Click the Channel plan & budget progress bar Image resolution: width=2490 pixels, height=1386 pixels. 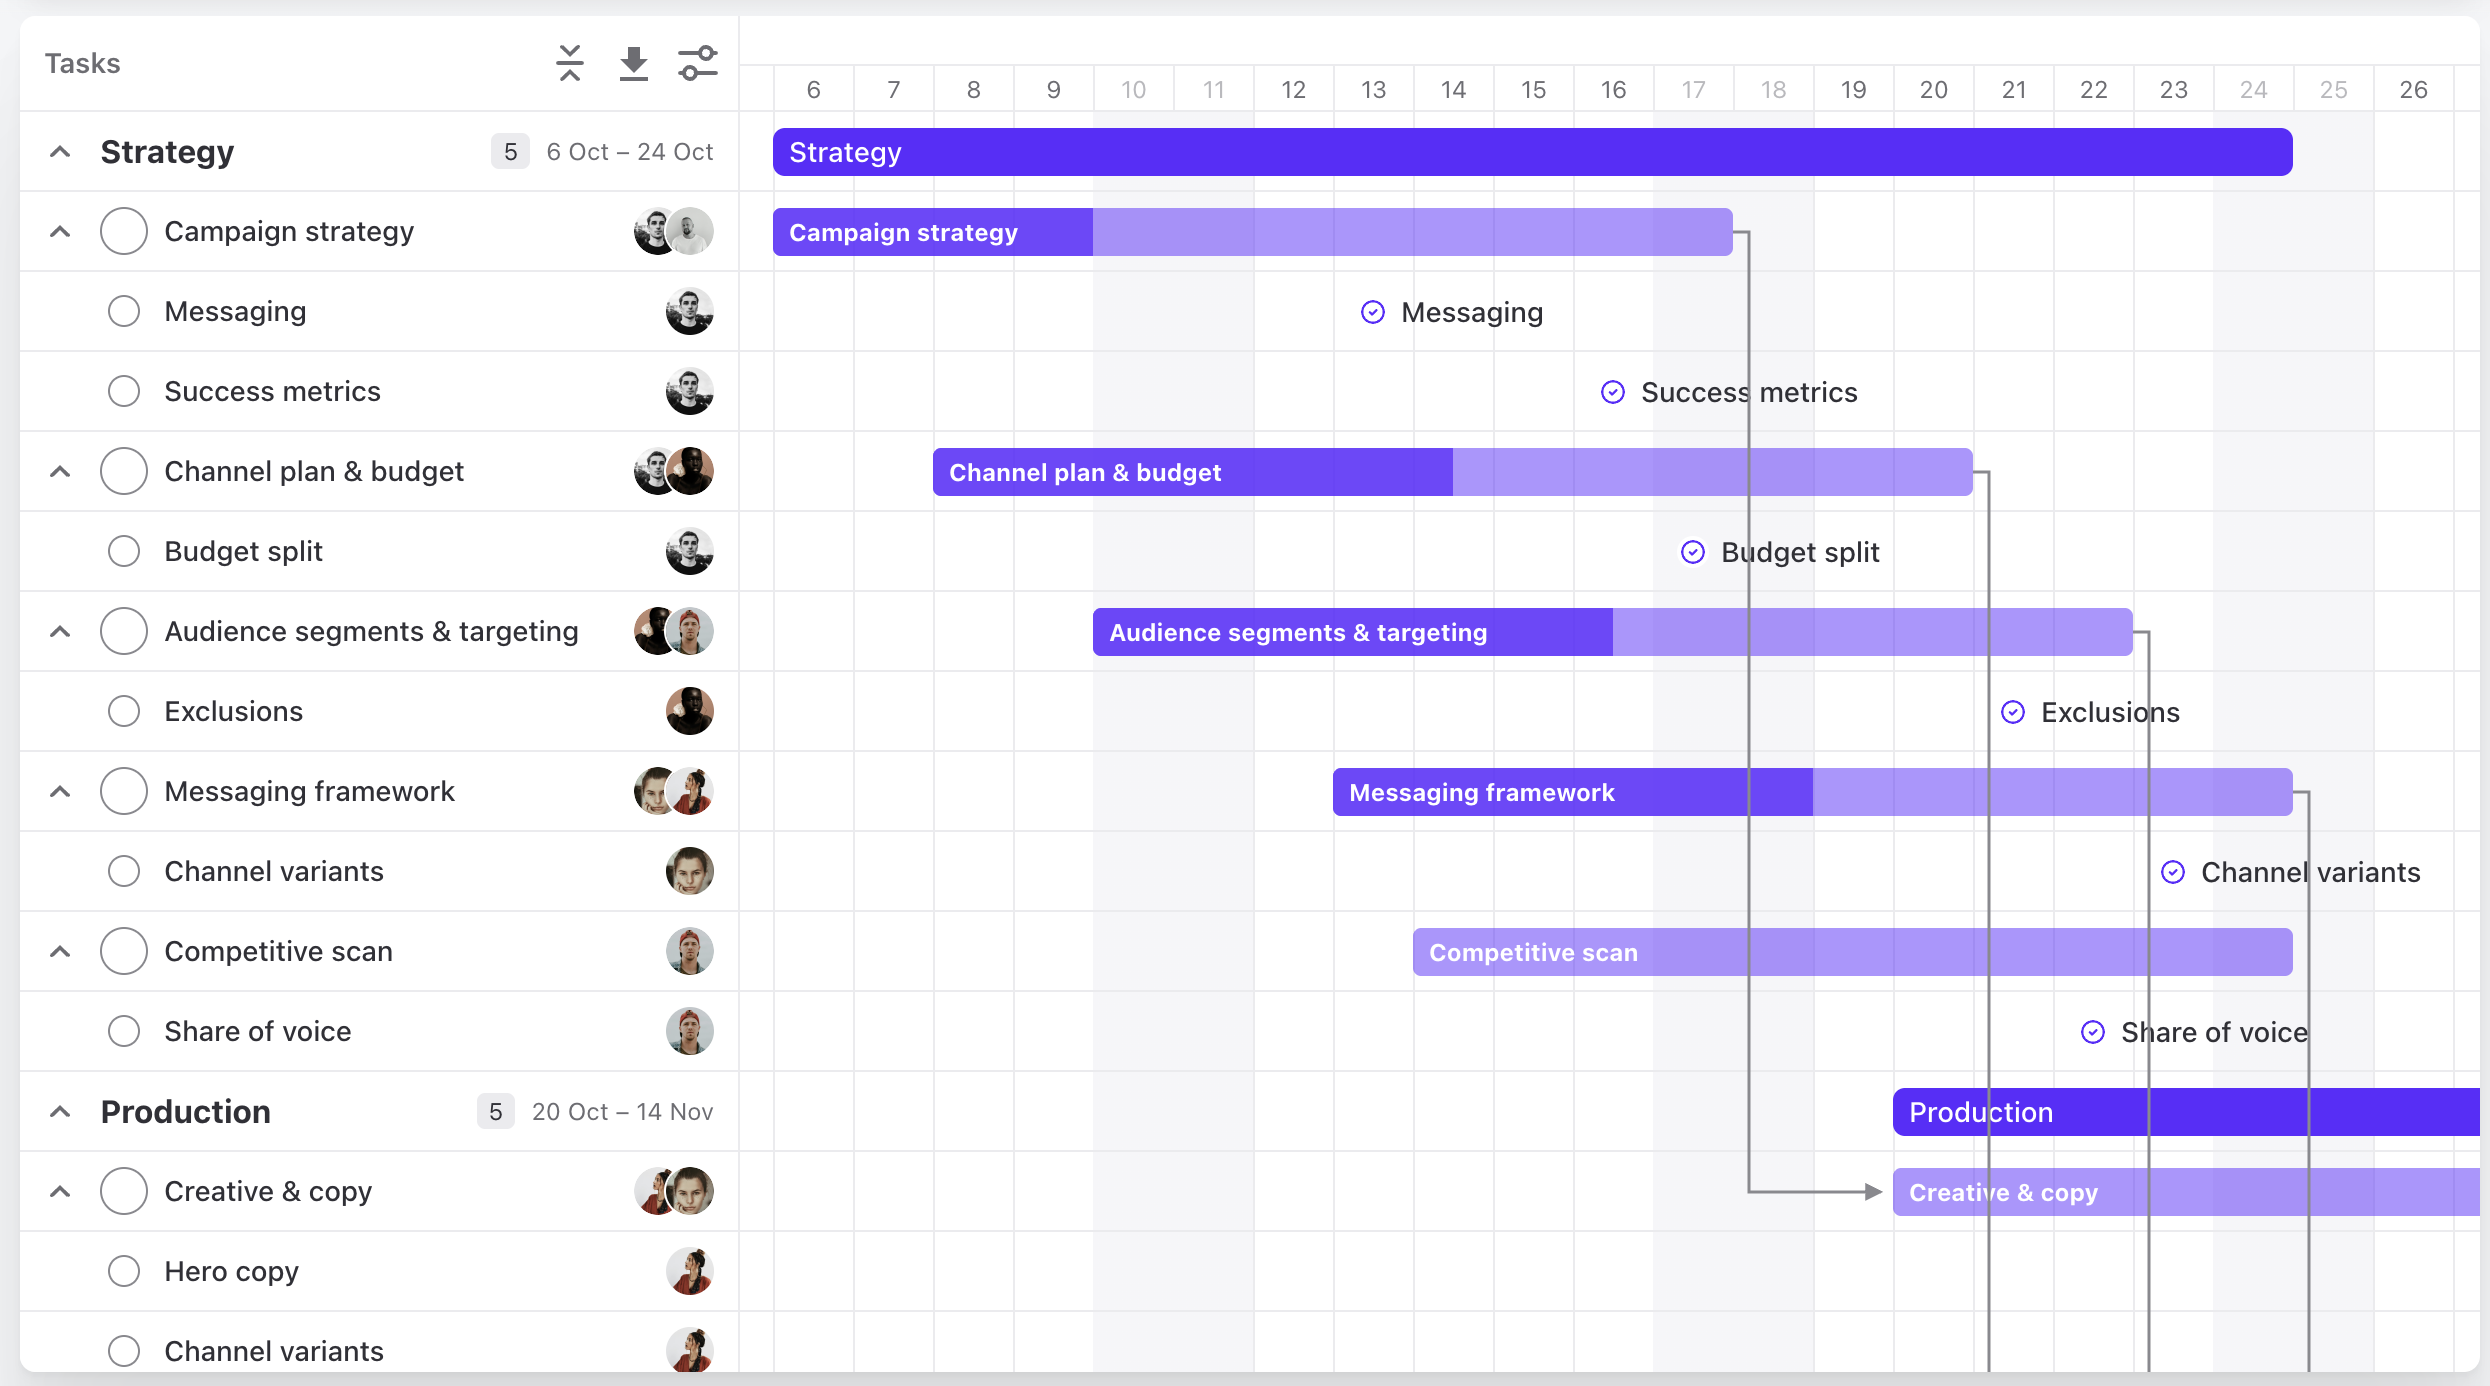click(1452, 472)
